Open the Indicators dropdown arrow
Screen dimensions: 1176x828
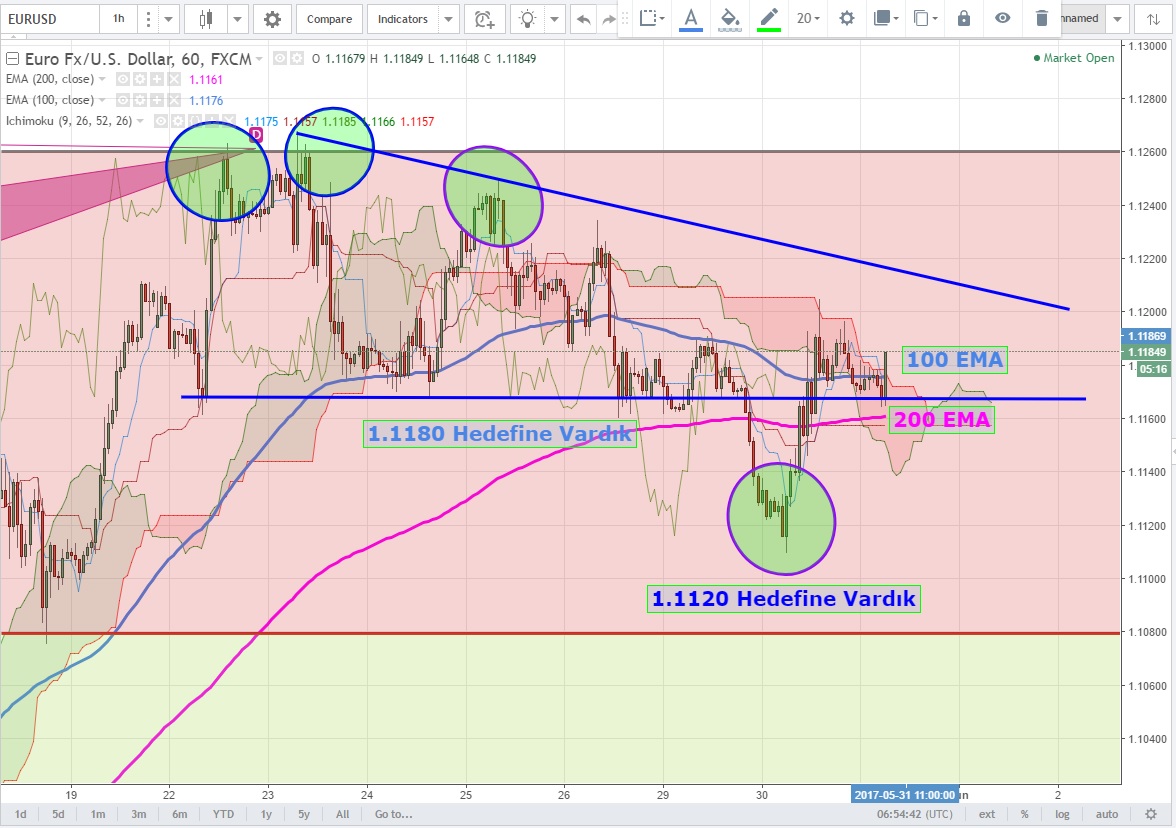[448, 19]
